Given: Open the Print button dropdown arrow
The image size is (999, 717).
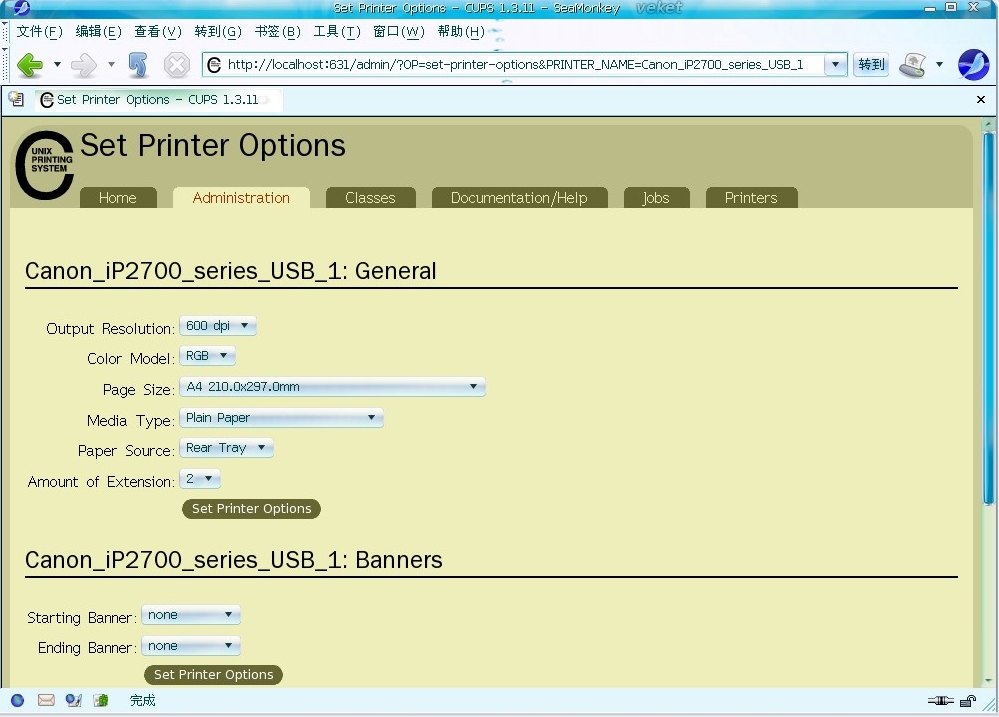Looking at the screenshot, I should [x=939, y=64].
